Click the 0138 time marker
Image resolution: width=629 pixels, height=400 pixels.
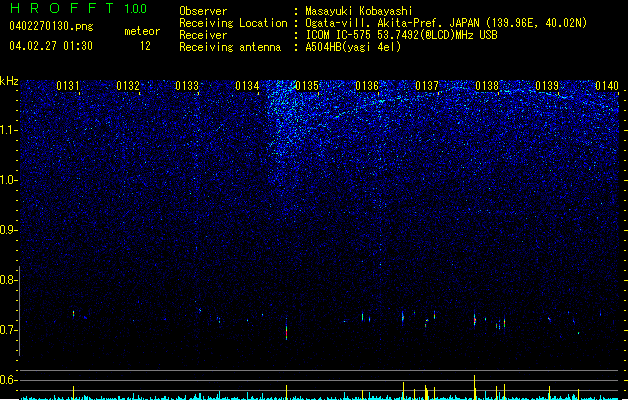(487, 86)
